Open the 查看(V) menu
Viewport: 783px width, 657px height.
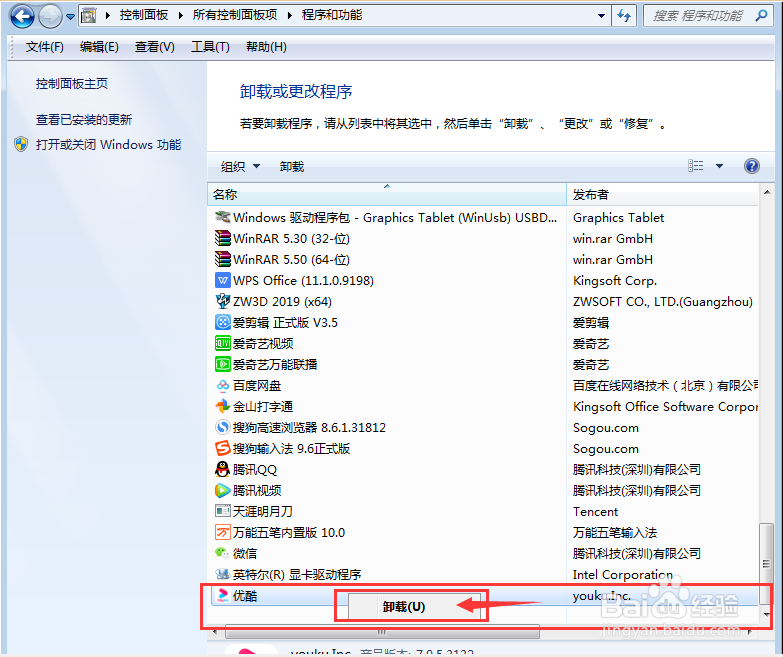[155, 47]
